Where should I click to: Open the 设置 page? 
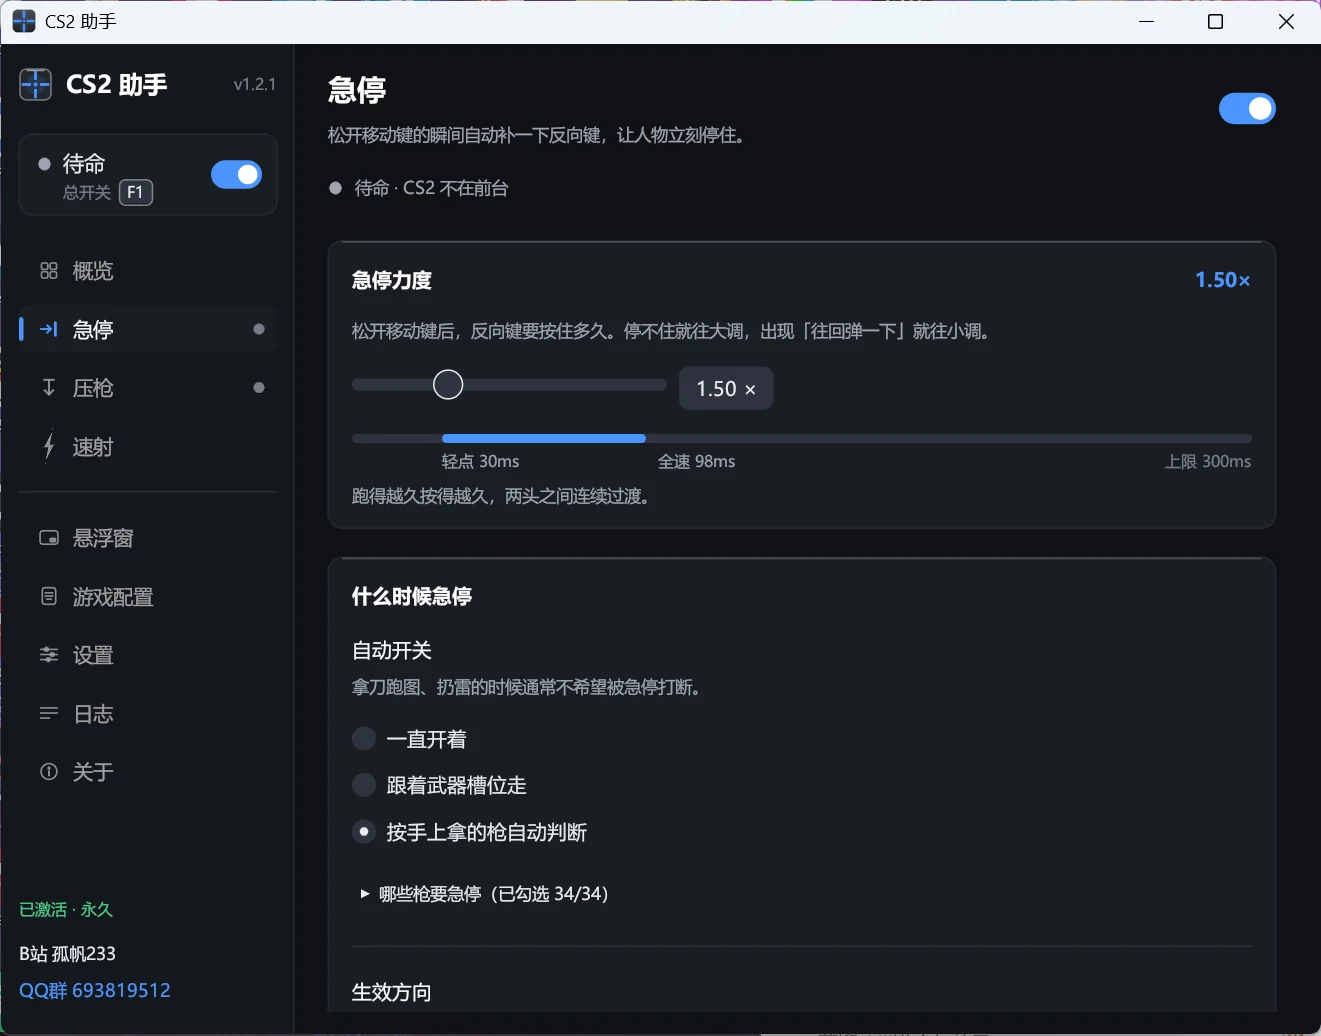point(148,655)
